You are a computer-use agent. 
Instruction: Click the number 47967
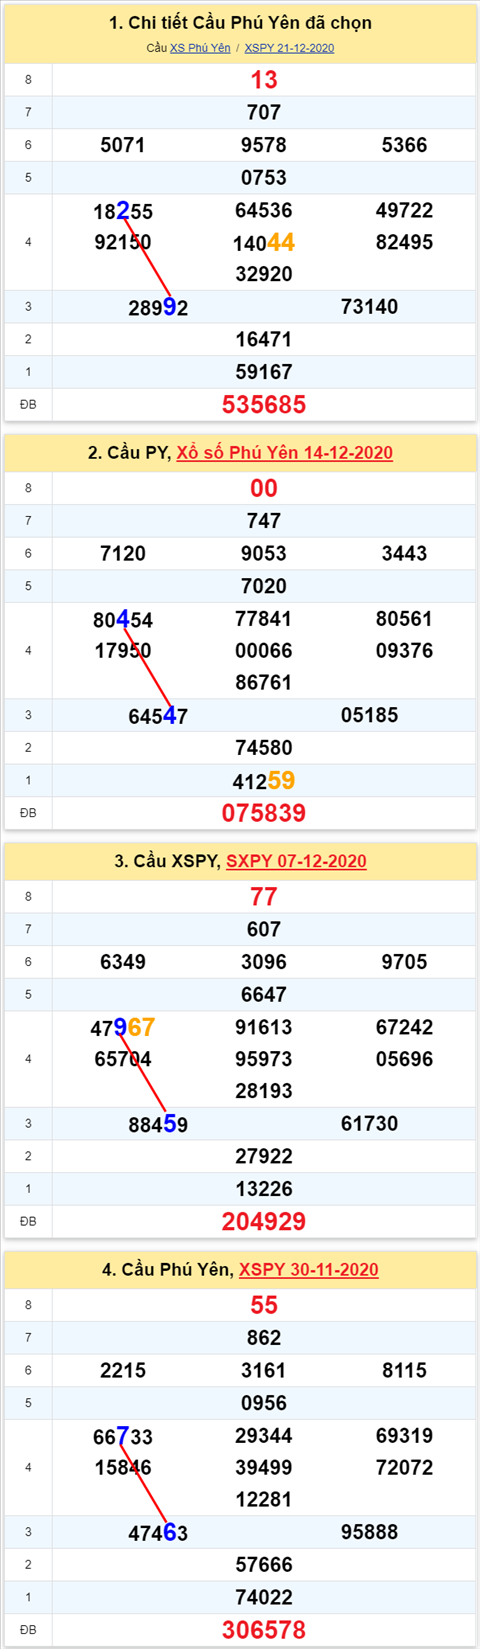tap(123, 1027)
